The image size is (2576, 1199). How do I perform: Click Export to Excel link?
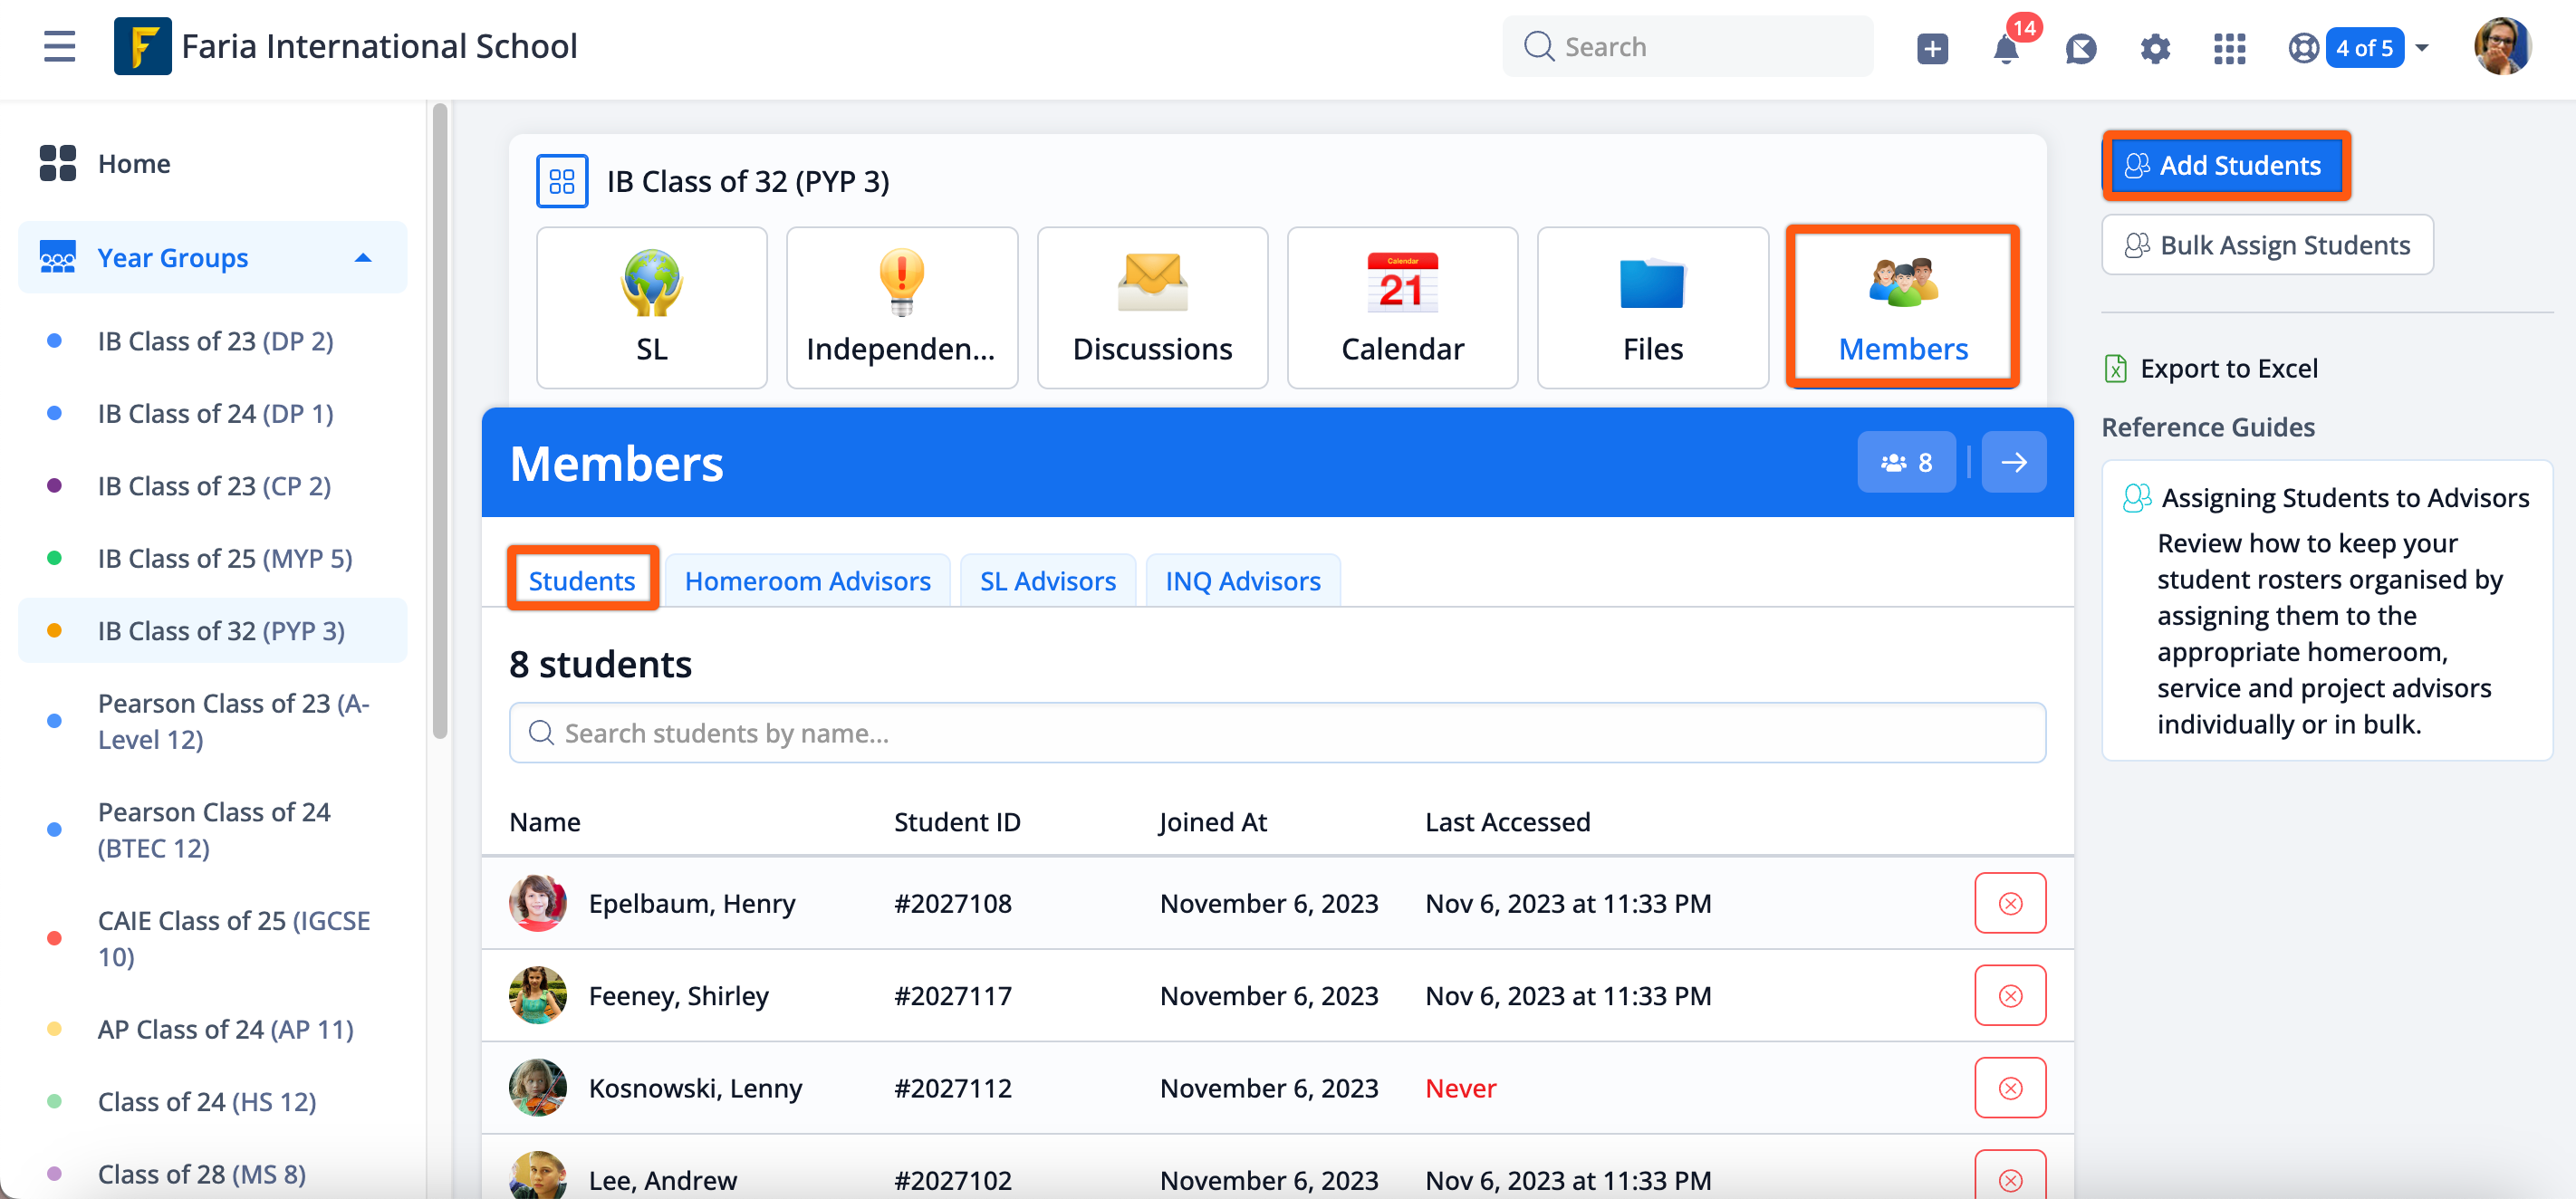click(2228, 368)
